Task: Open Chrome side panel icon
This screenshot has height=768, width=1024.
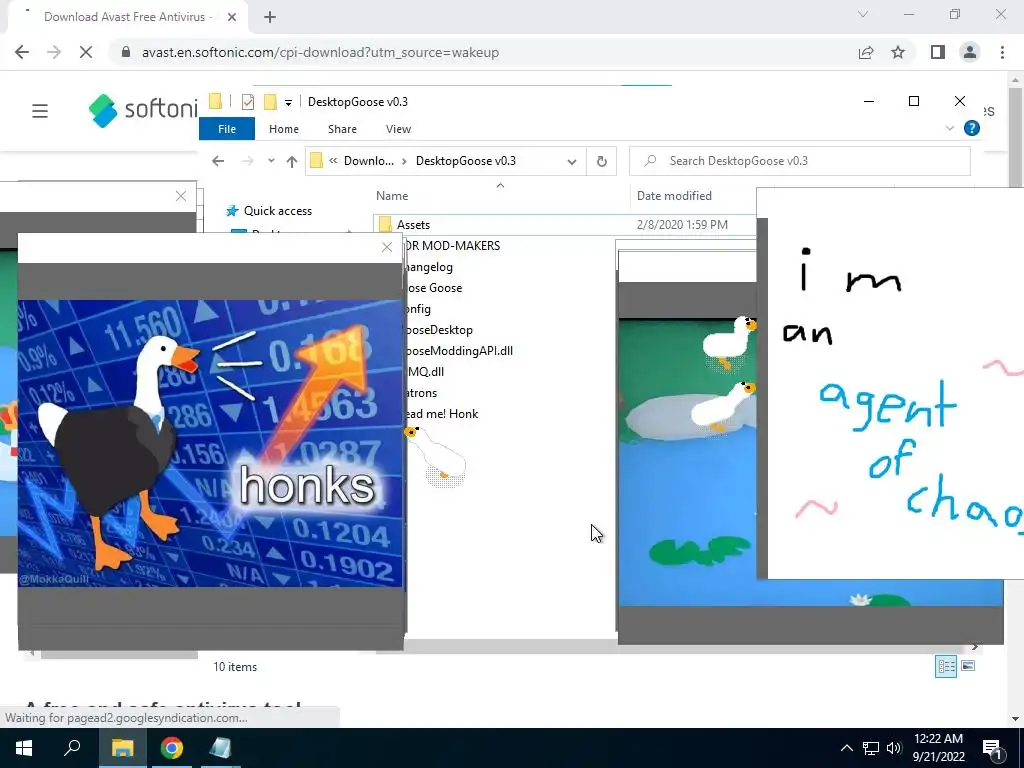Action: [938, 52]
